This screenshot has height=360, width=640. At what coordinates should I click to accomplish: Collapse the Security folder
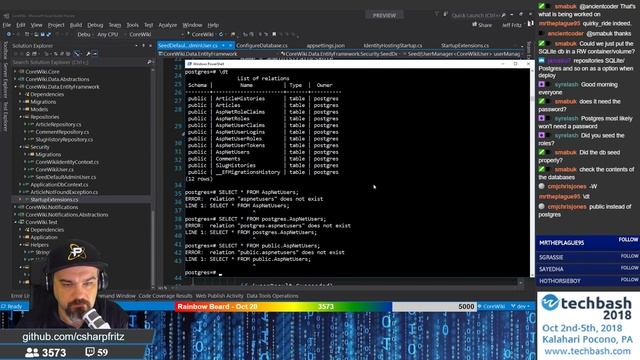tap(20, 147)
